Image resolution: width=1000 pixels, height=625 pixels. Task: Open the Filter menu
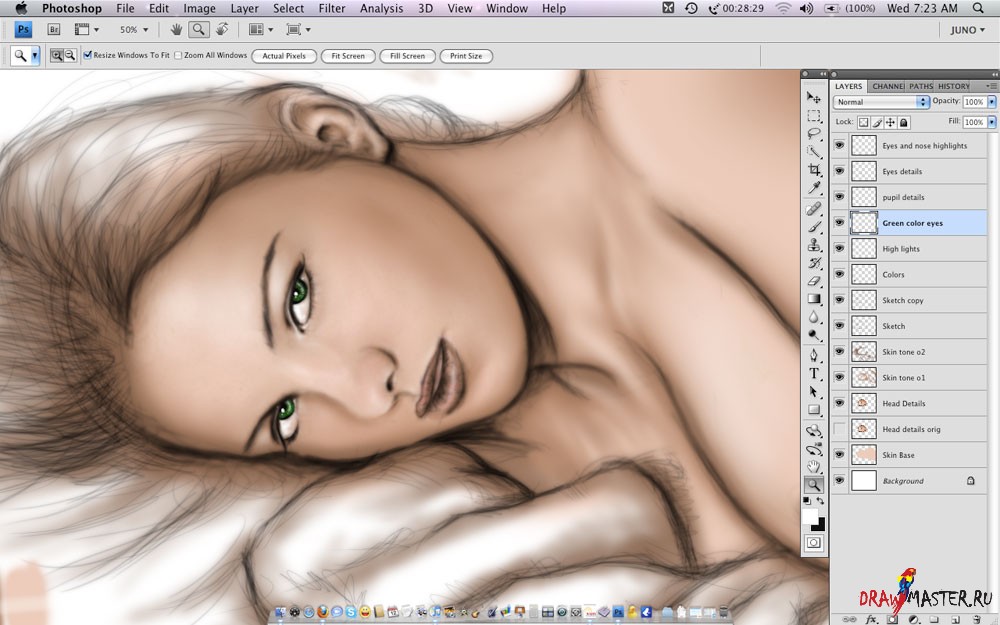tap(332, 8)
